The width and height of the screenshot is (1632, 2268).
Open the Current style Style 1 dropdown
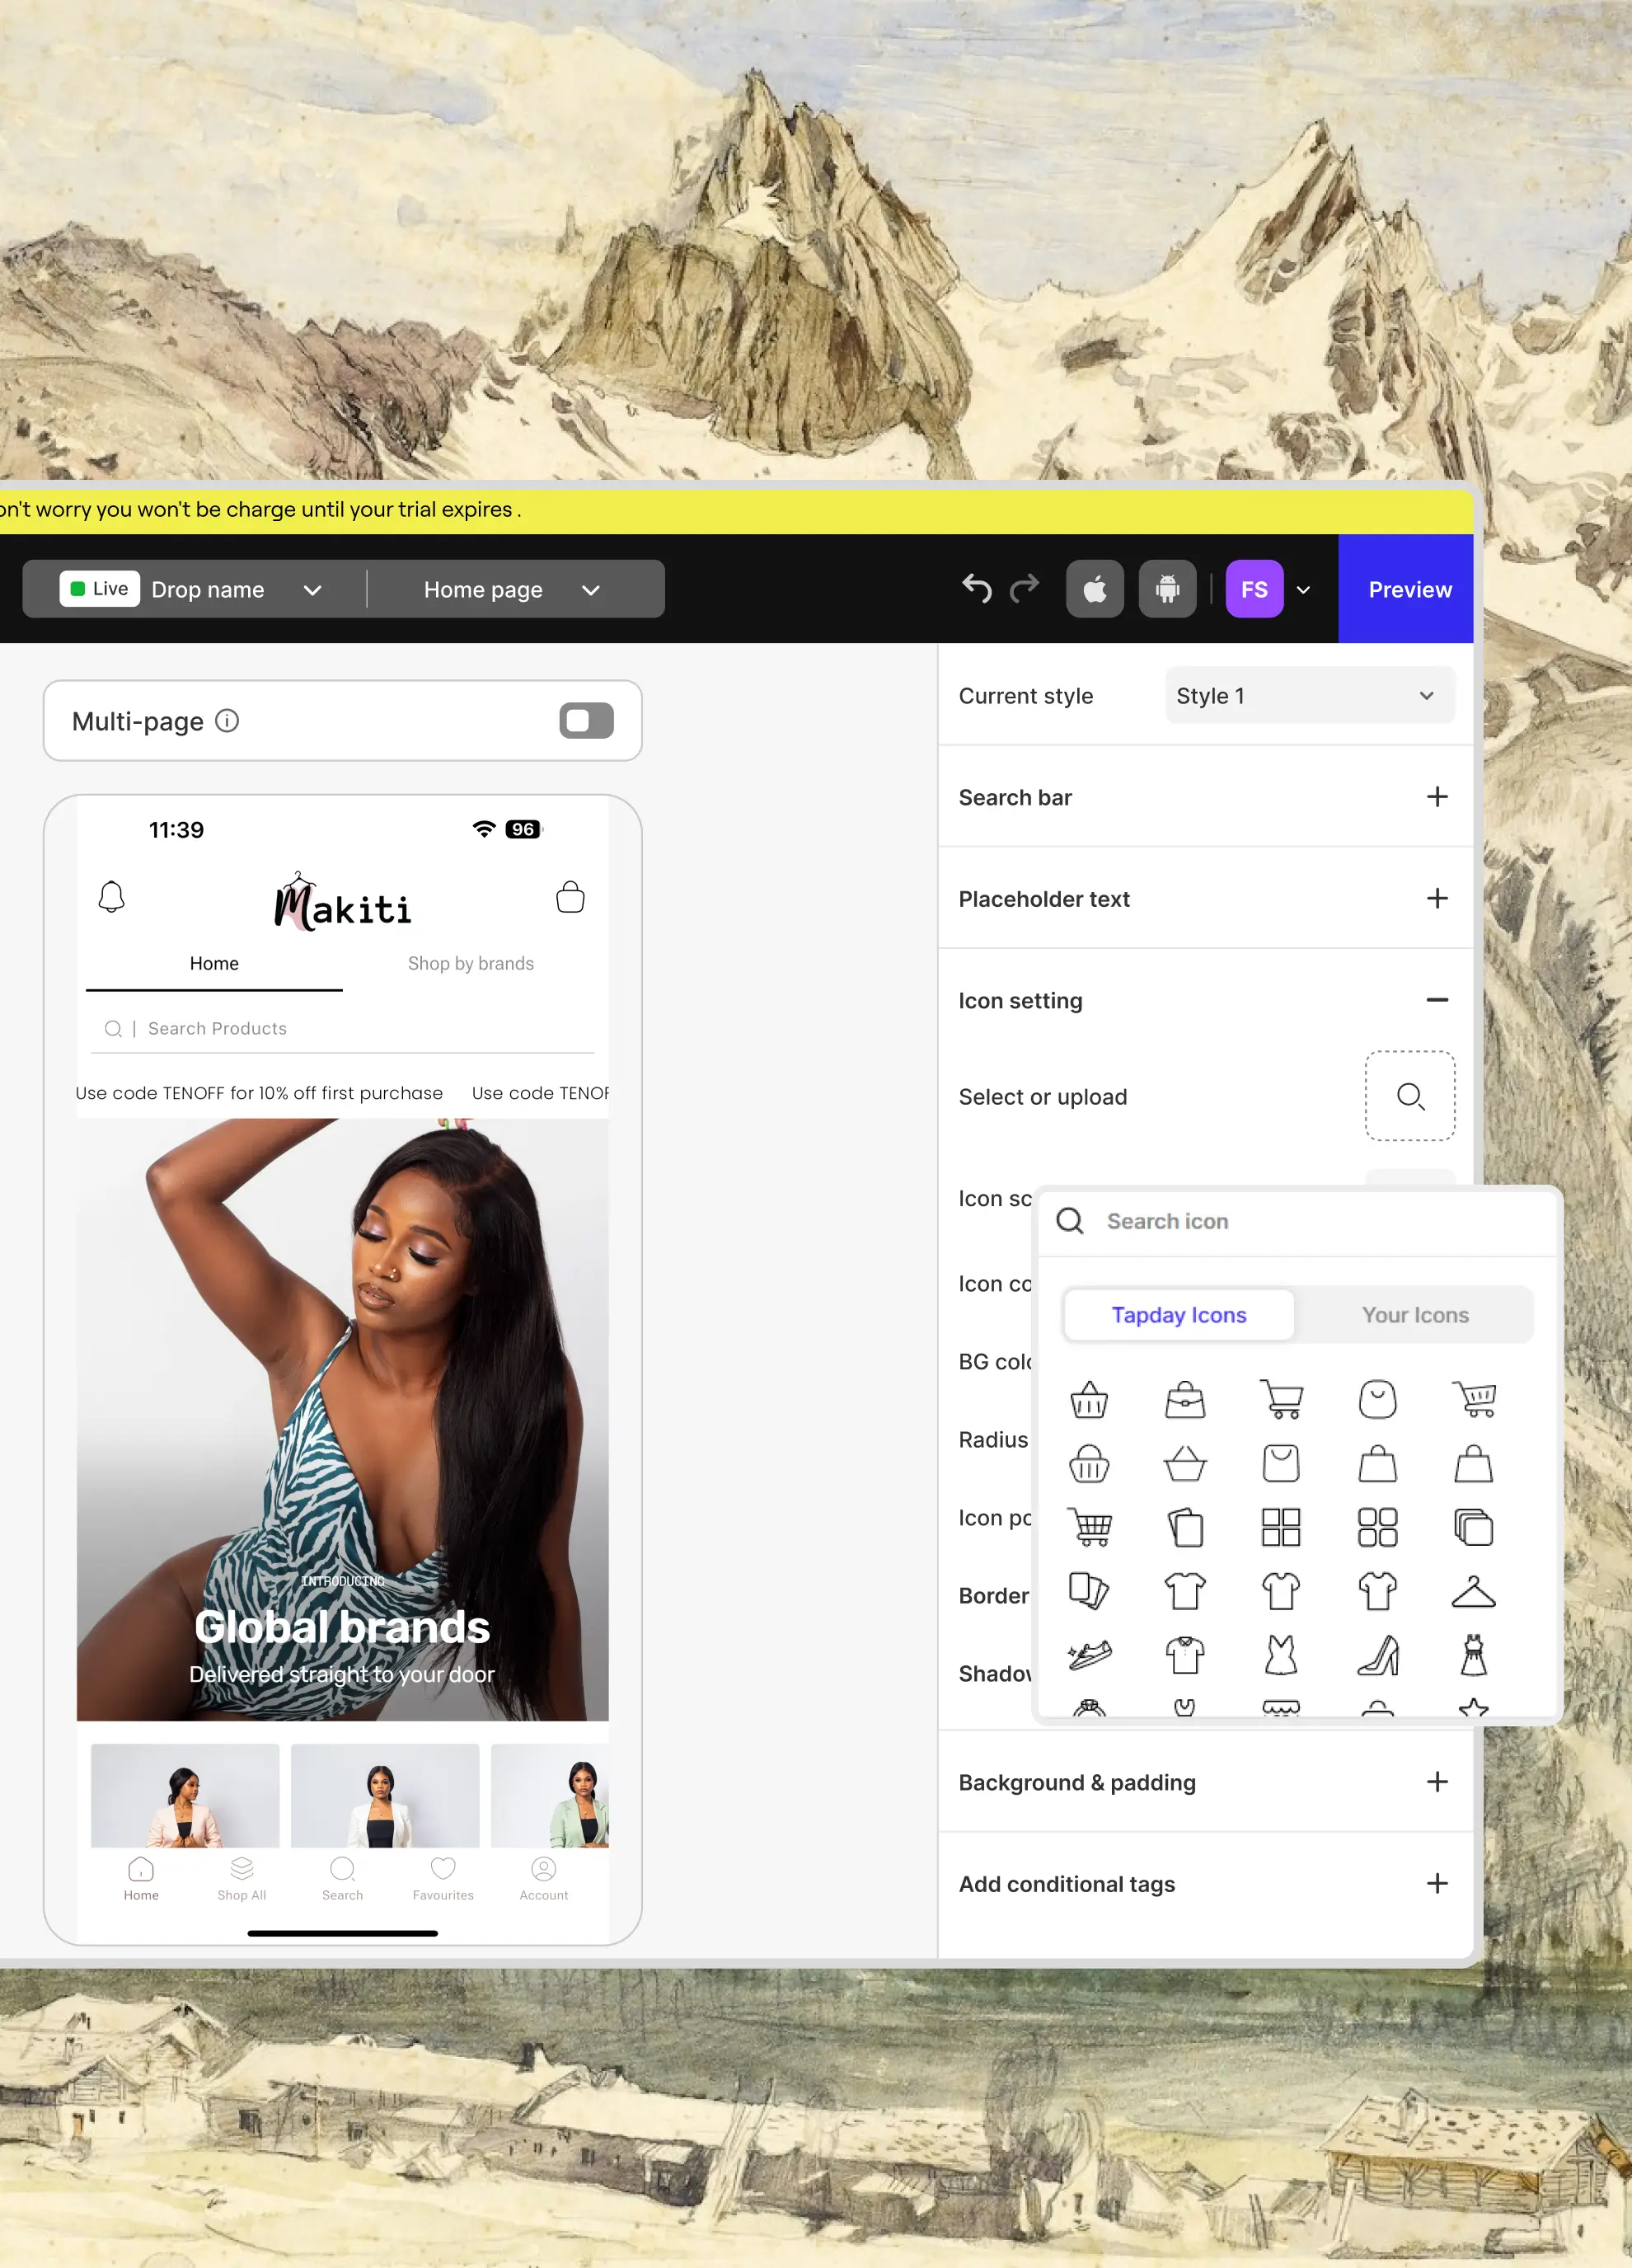click(x=1309, y=696)
